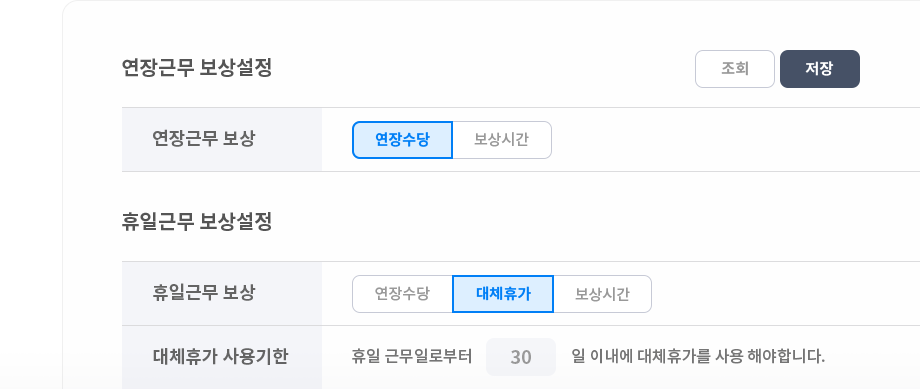Choose 연장수당 in the 휴일근무 보상 row
The height and width of the screenshot is (389, 920).
[x=402, y=294]
